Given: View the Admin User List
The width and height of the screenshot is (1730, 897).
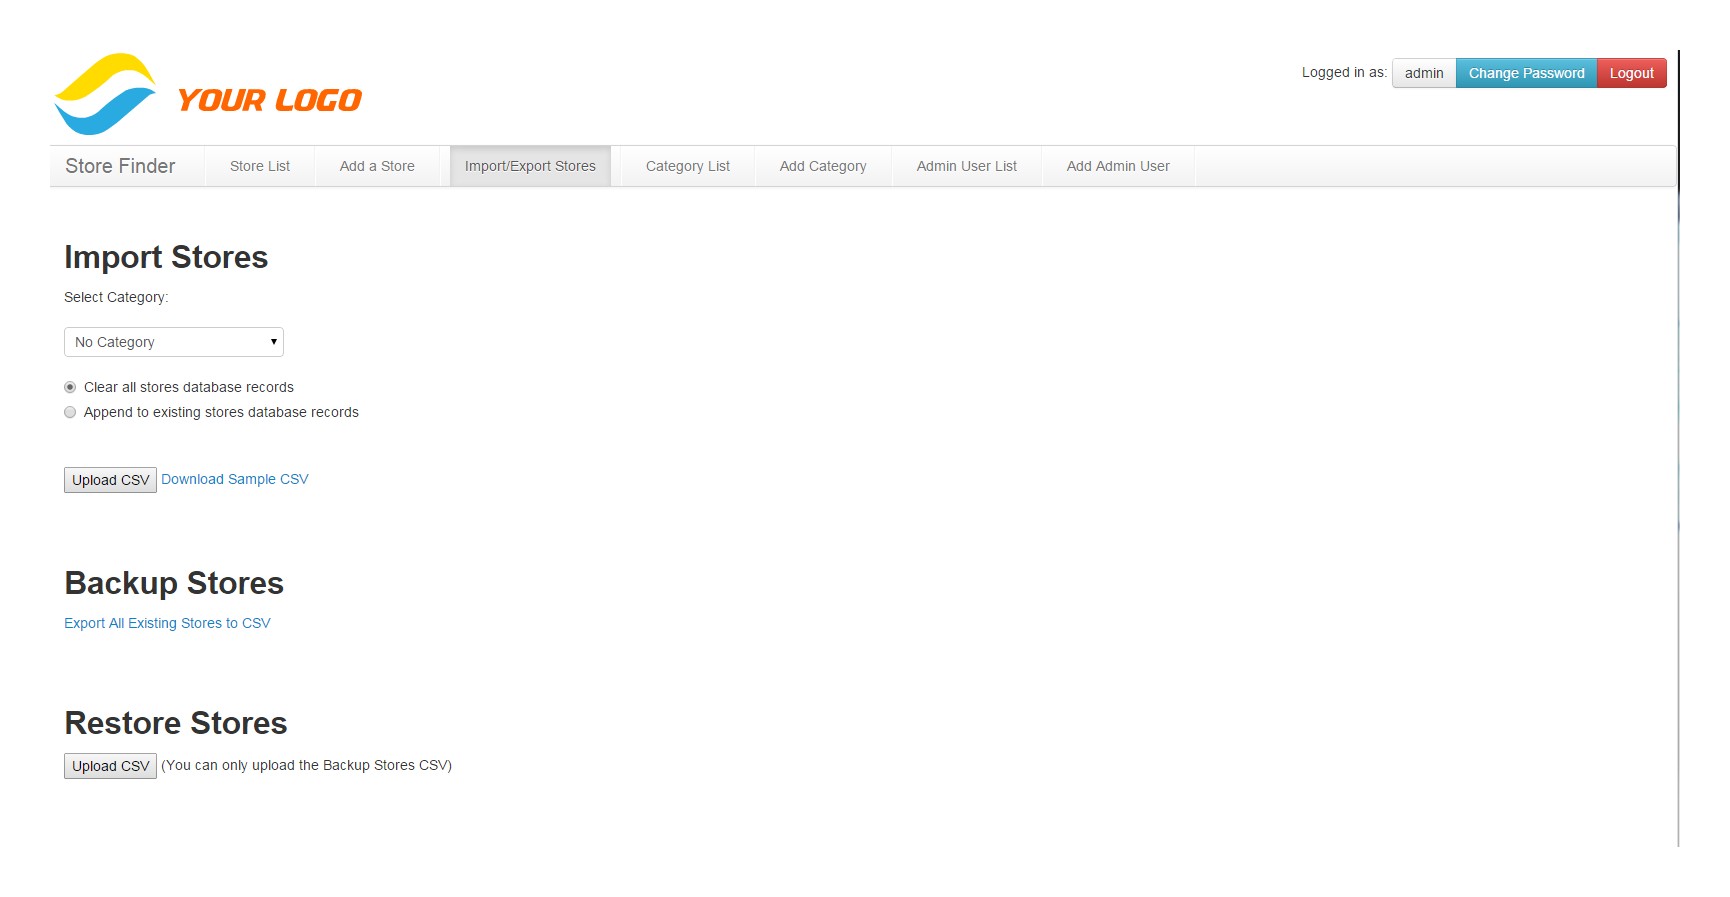Looking at the screenshot, I should (x=966, y=166).
